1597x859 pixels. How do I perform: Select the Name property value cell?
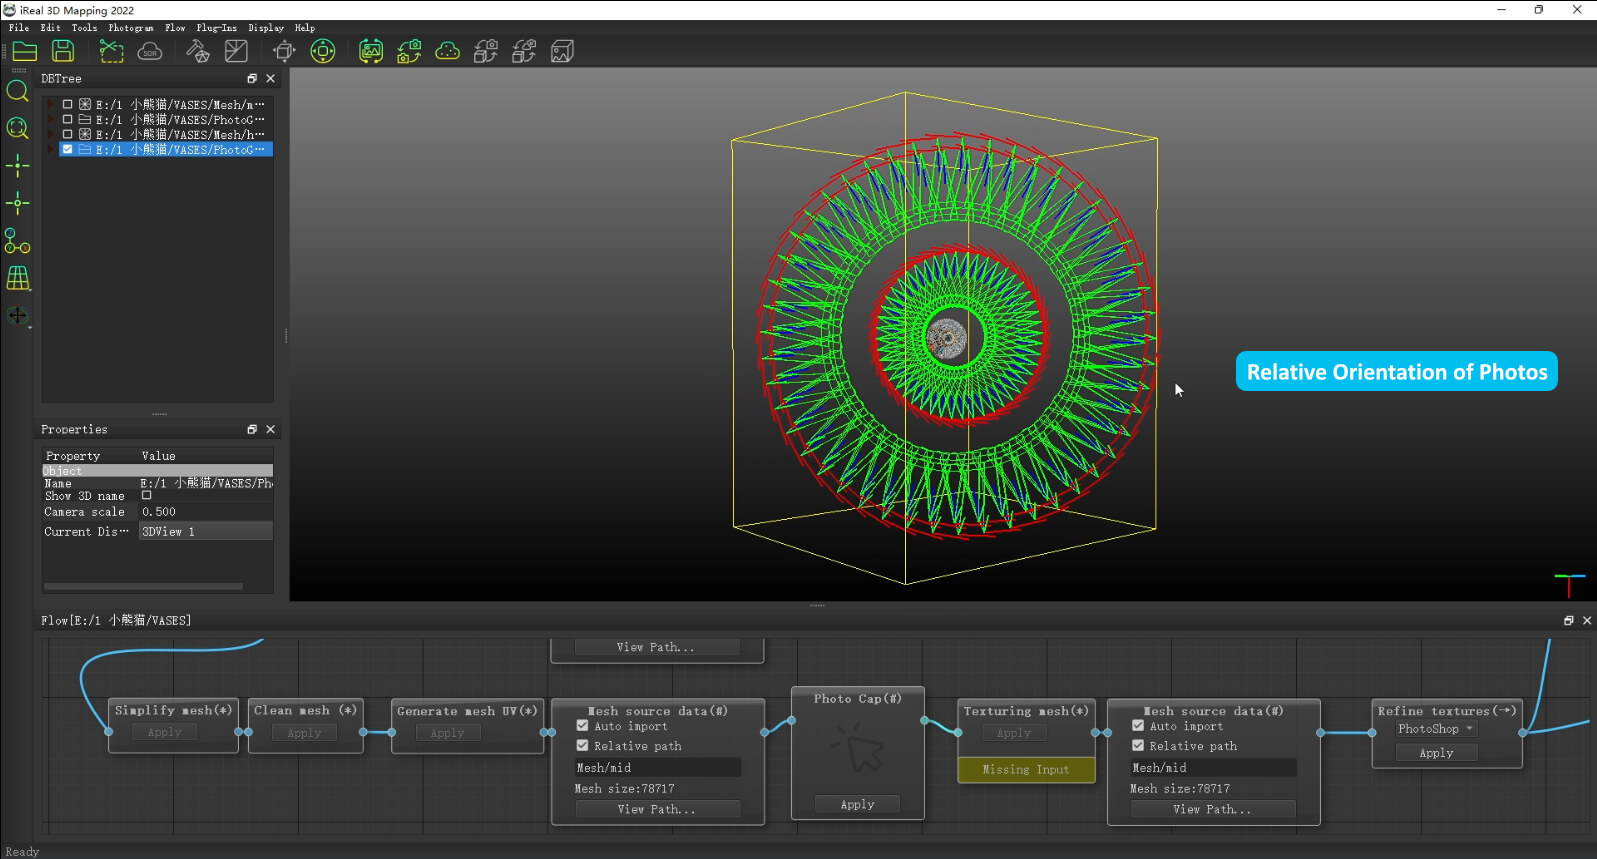pos(205,483)
